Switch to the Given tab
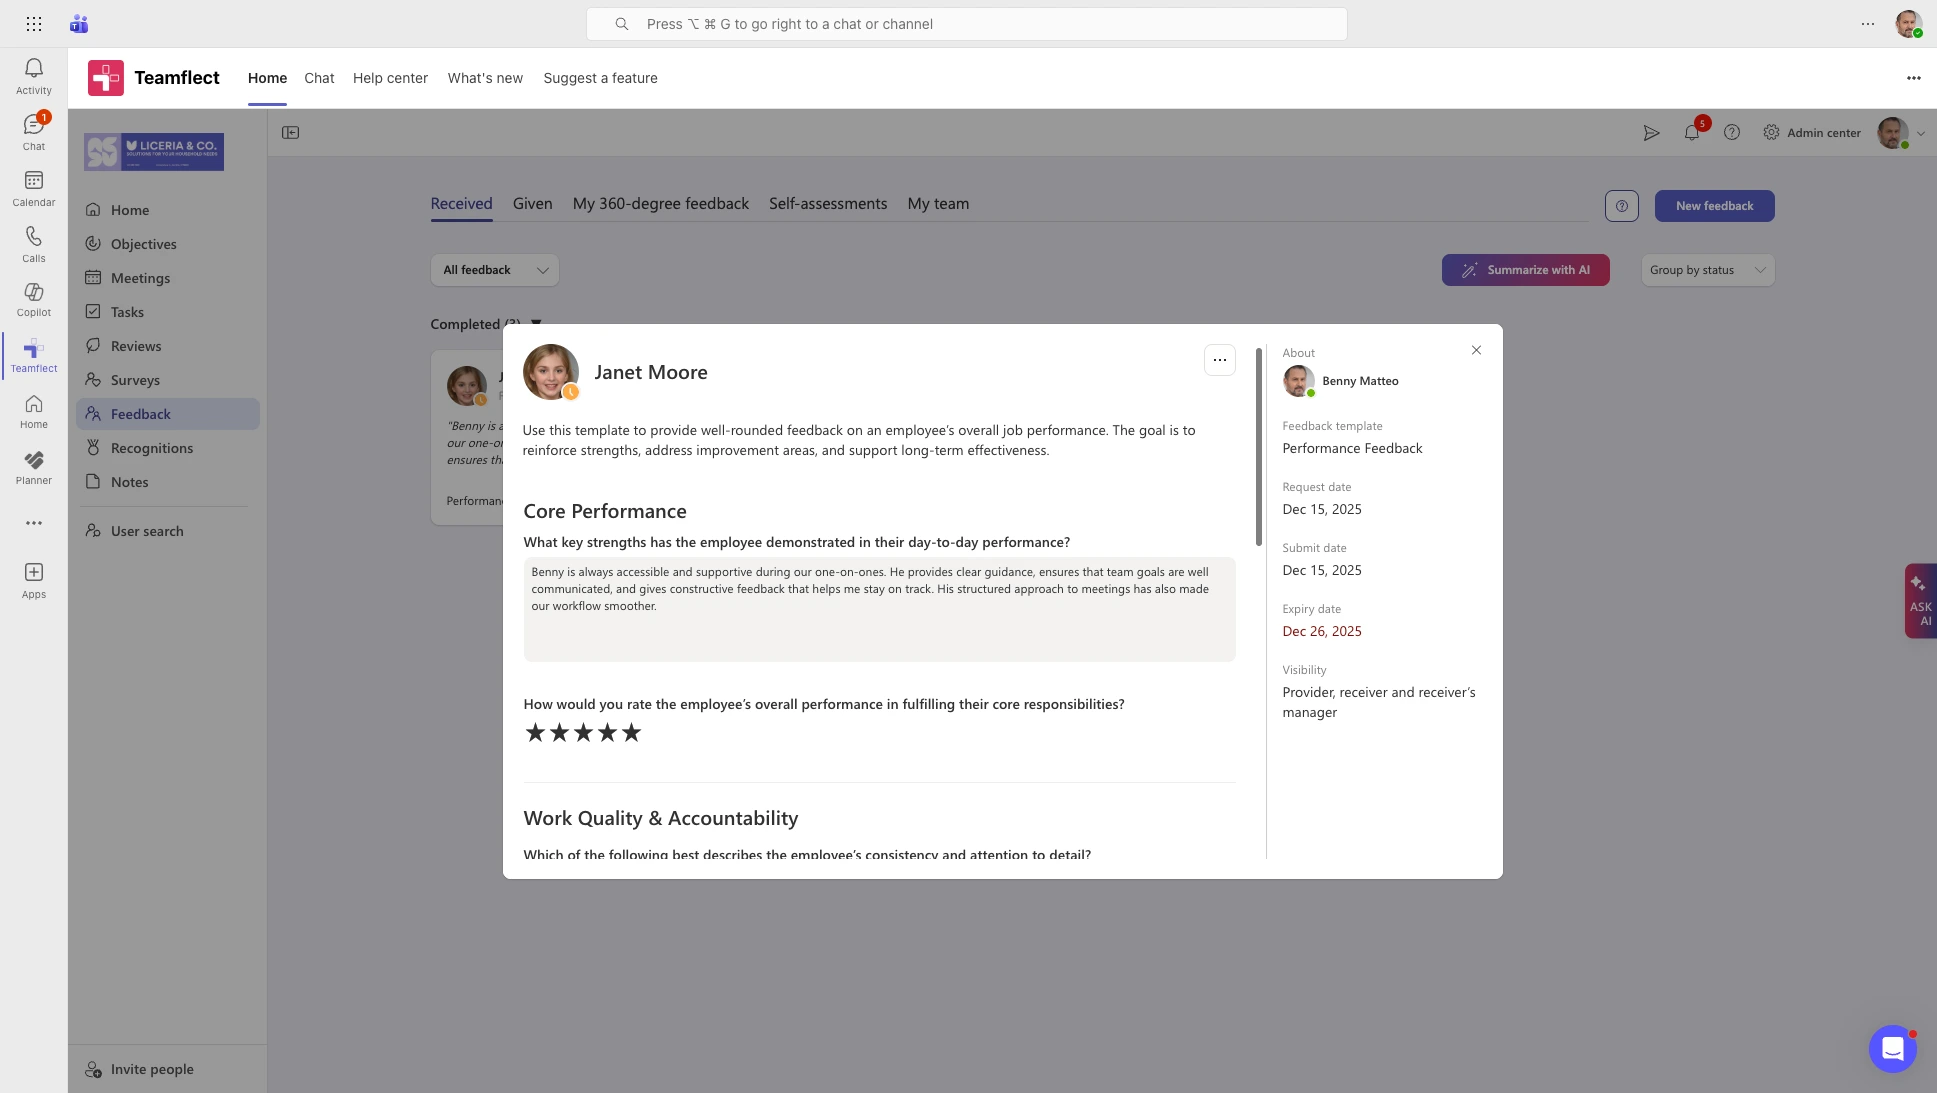 pos(532,204)
